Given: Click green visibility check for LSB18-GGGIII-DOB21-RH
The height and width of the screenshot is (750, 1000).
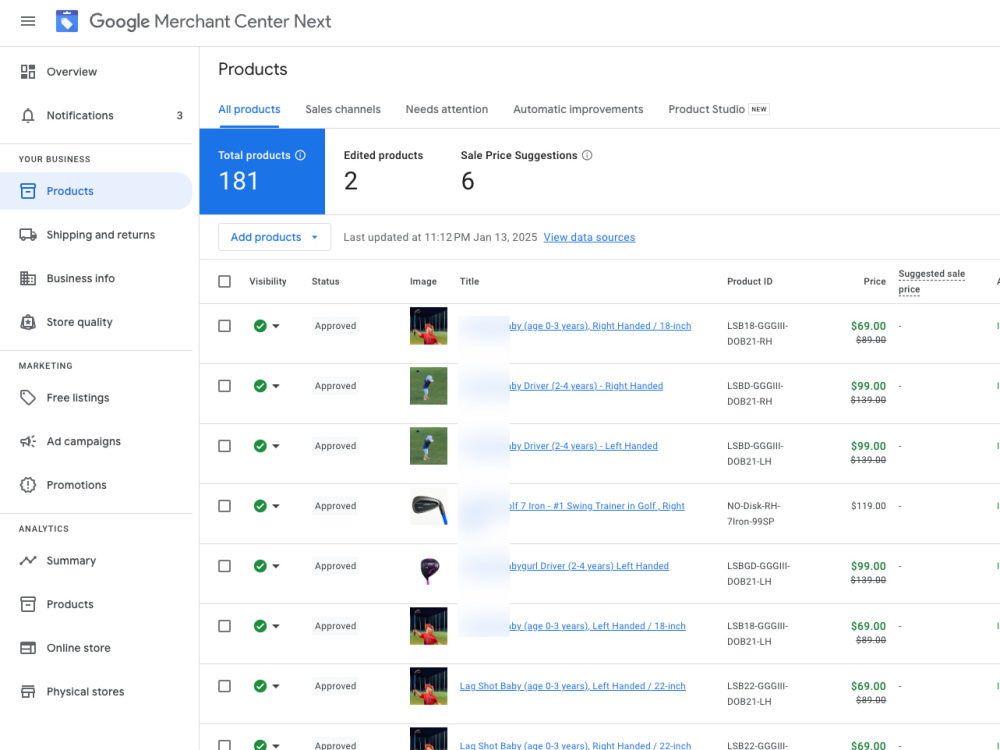Looking at the screenshot, I should (260, 326).
